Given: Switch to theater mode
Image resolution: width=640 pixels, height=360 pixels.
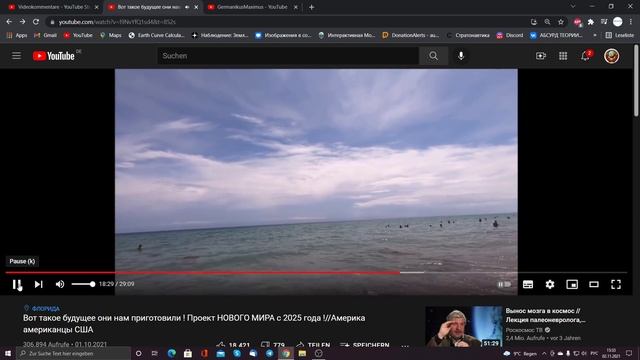Looking at the screenshot, I should tap(594, 284).
